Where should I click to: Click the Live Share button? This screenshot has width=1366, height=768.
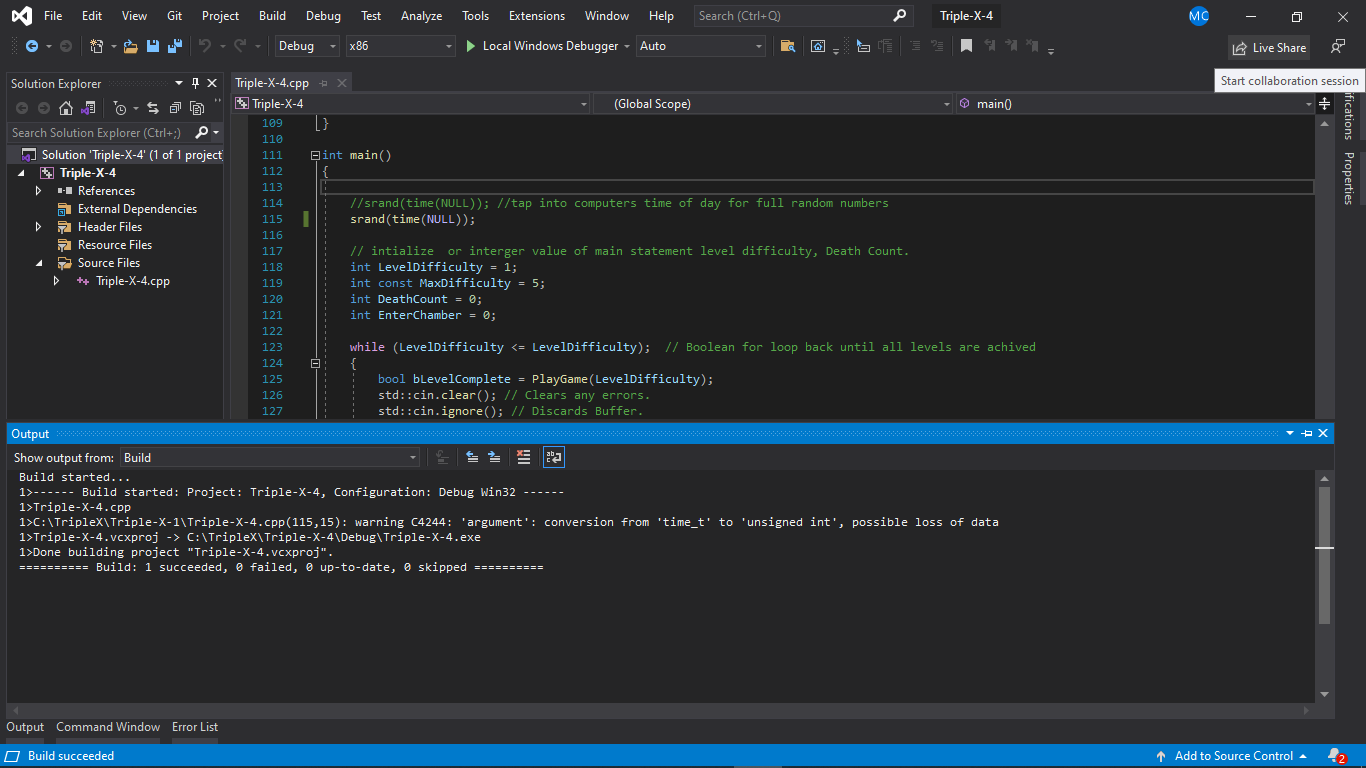(1269, 47)
